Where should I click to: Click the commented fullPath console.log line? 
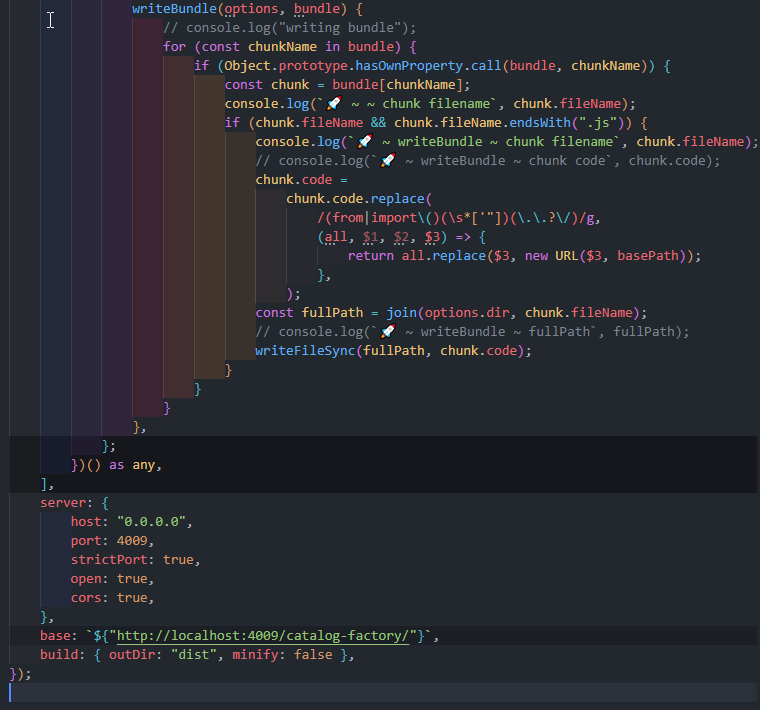(472, 331)
